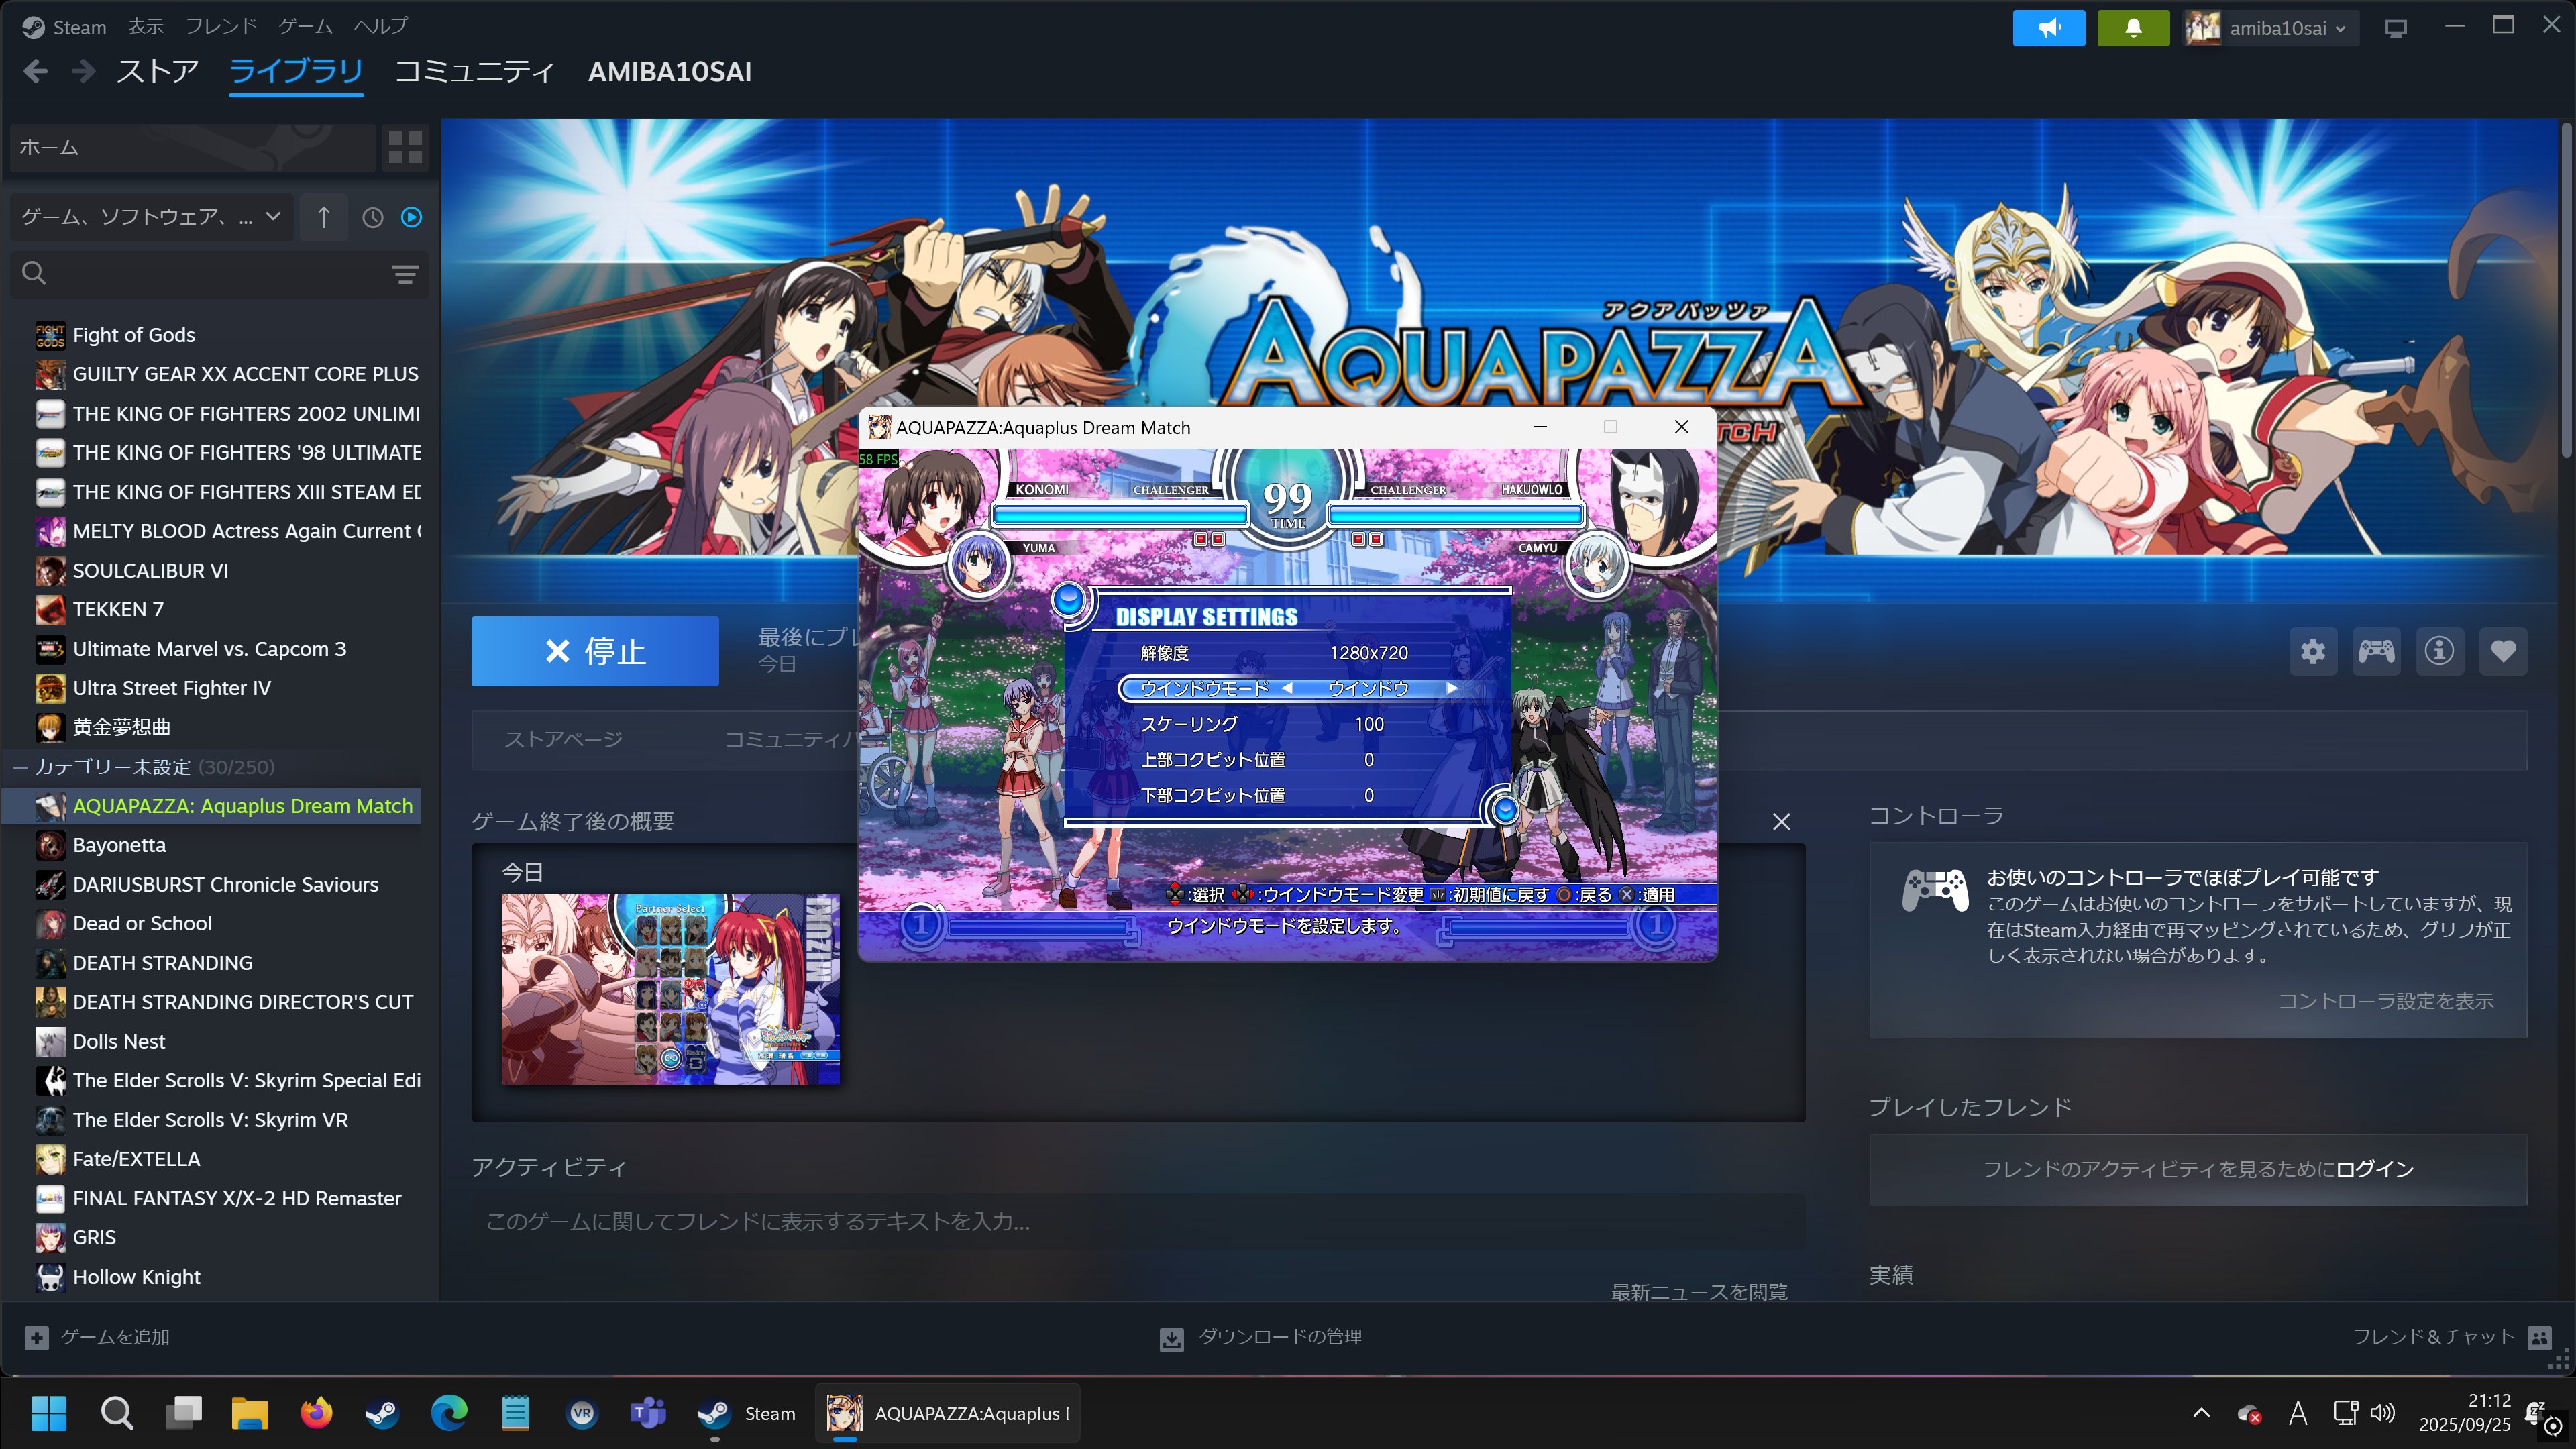Switch to the Community tab

coord(474,72)
